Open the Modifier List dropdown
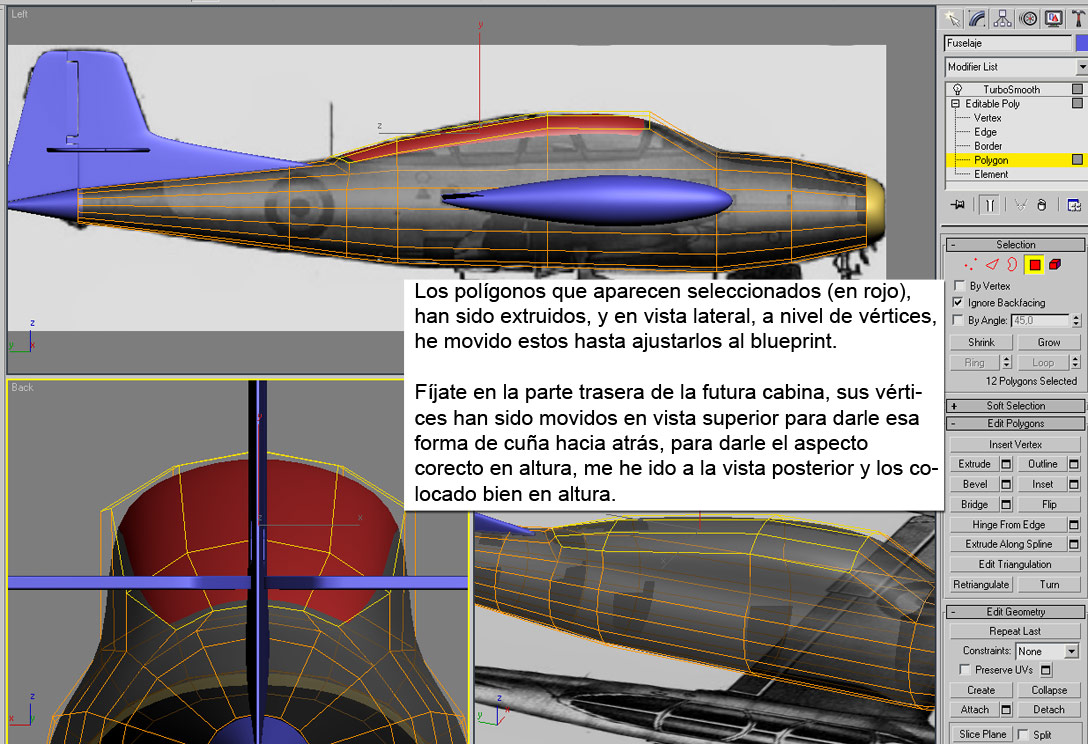Viewport: 1088px width, 744px height. (1082, 67)
